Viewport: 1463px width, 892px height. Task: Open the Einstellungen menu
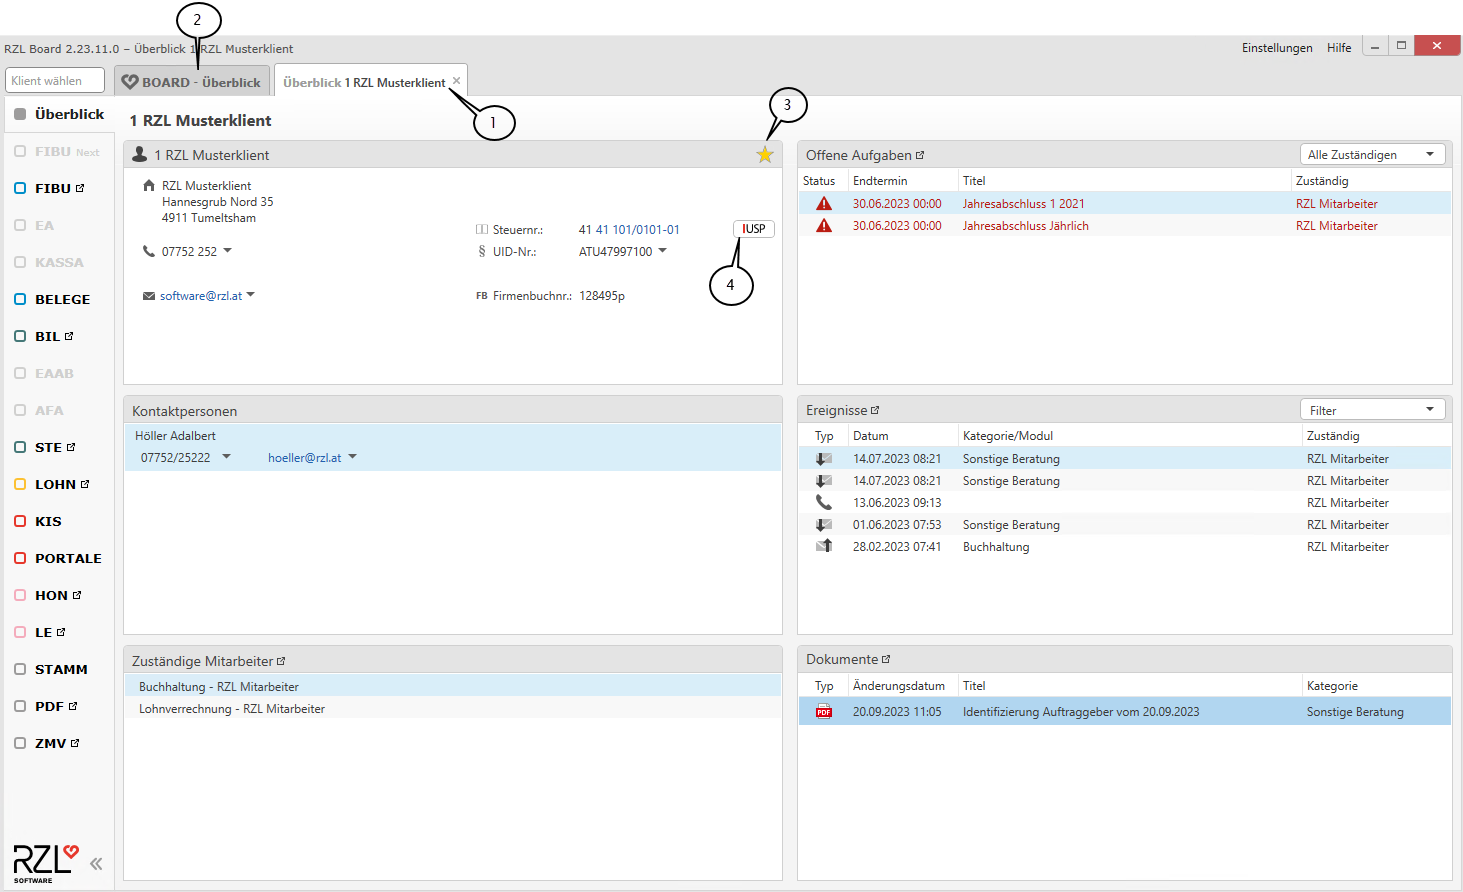pyautogui.click(x=1276, y=48)
